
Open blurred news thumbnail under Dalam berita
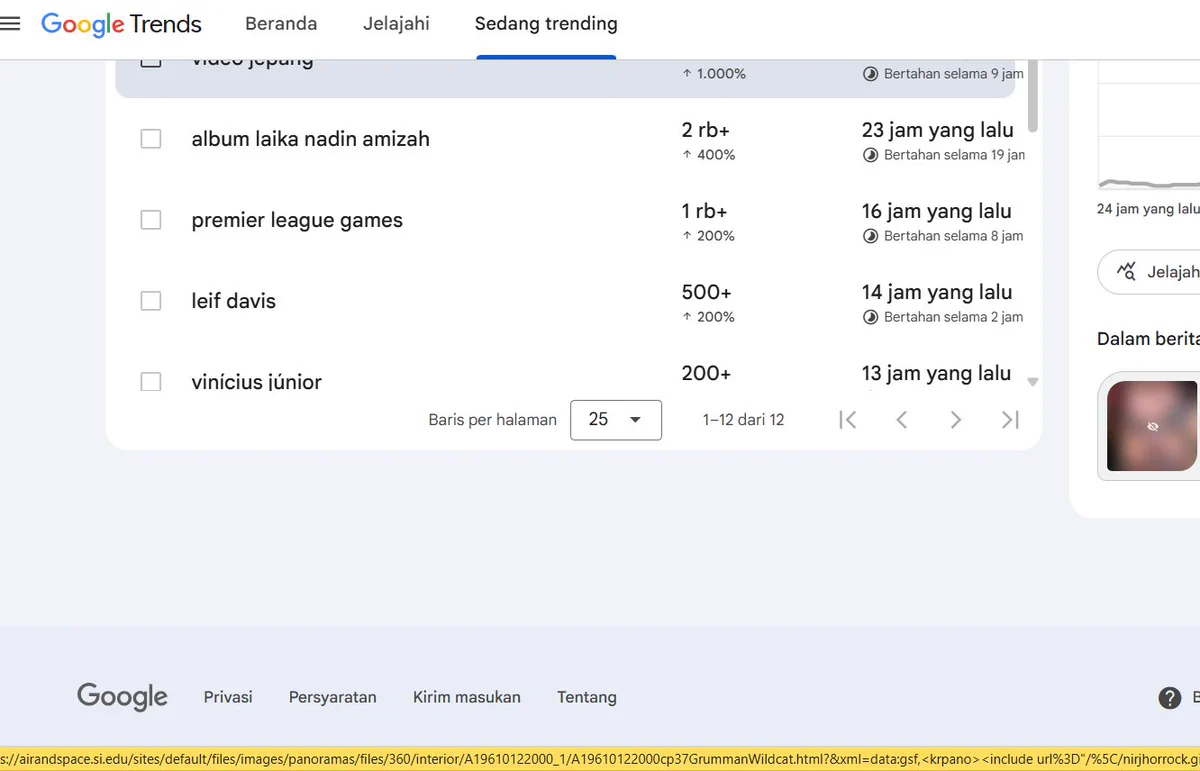pyautogui.click(x=1152, y=426)
